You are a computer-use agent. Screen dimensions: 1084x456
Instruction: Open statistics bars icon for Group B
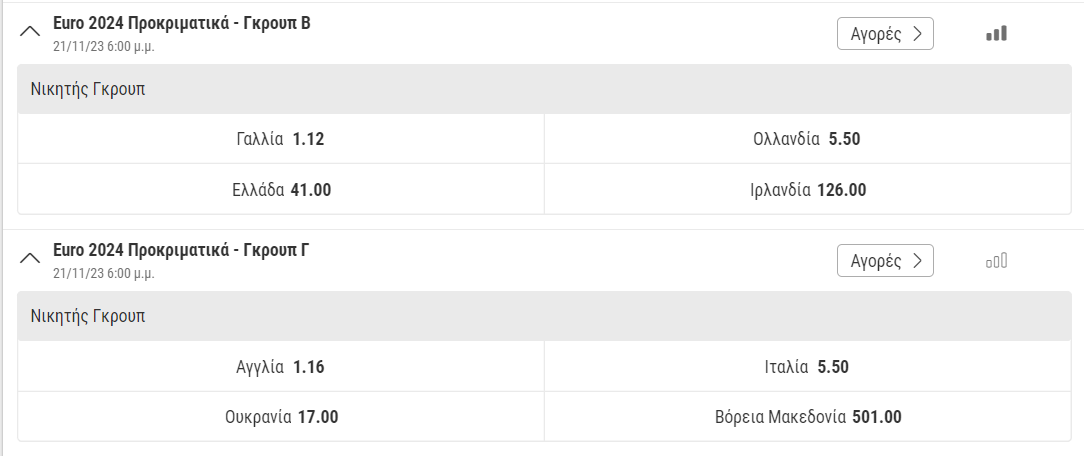click(x=996, y=34)
